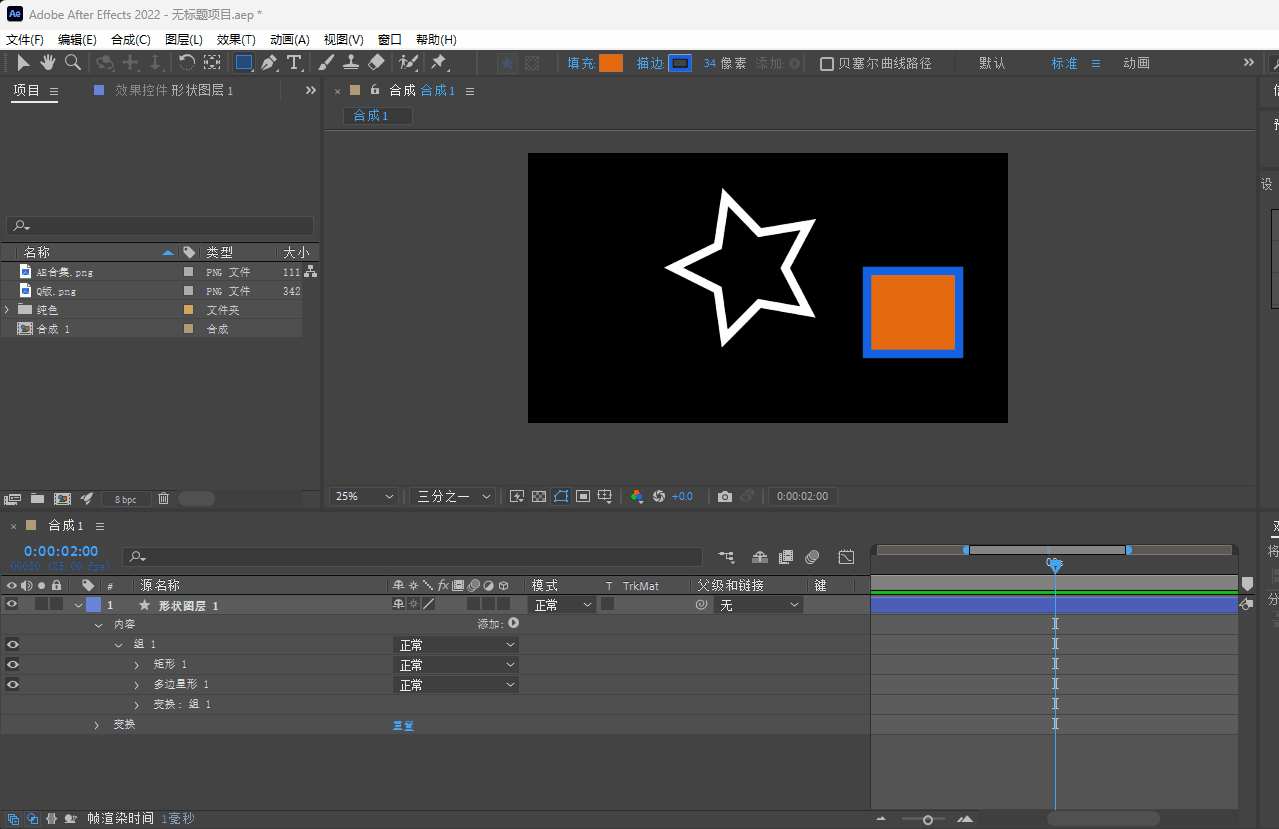Hide 形状图层 1 with its eye icon

coord(12,604)
